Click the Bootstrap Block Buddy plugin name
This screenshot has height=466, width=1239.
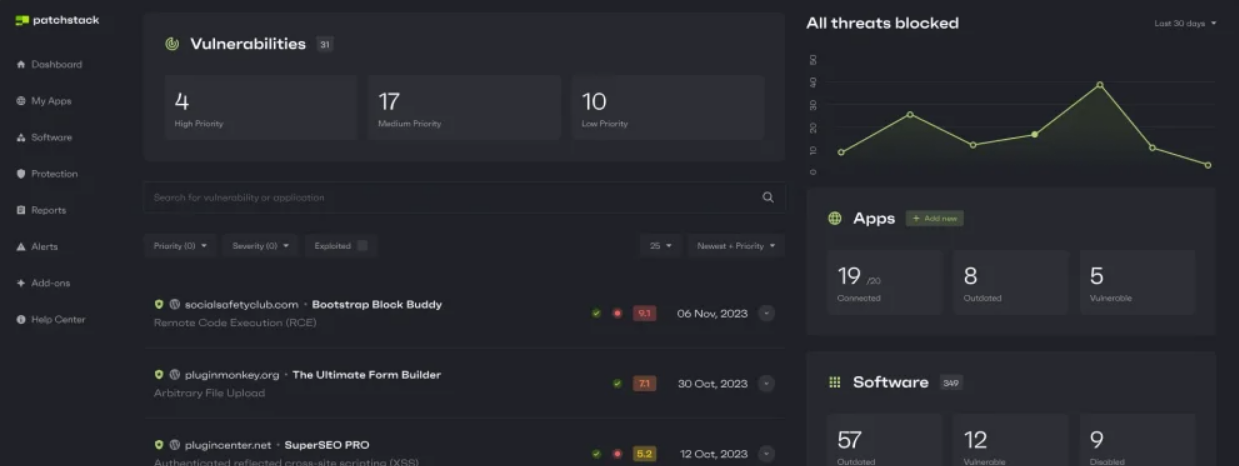pyautogui.click(x=377, y=304)
